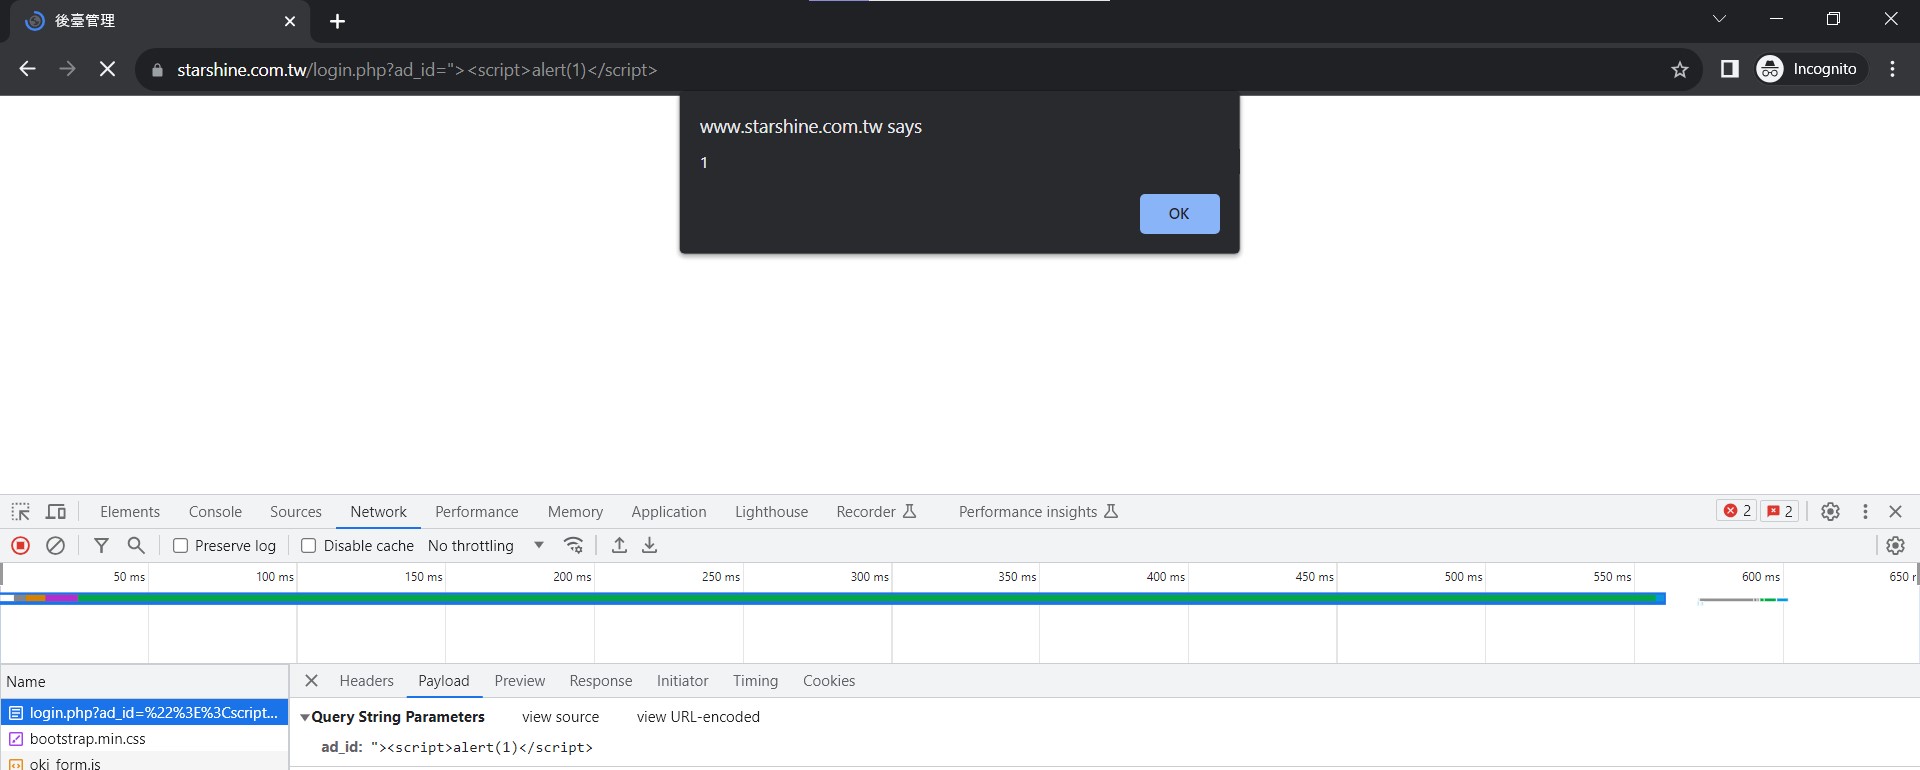
Task: Click the Incognito profile button
Action: [x=1811, y=69]
